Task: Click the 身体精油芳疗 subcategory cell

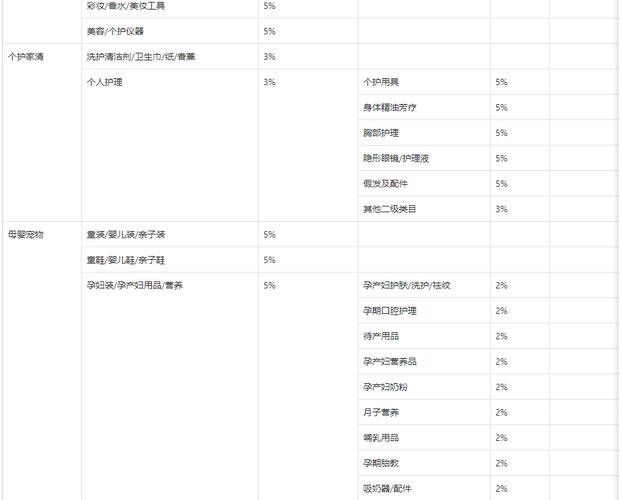Action: point(389,107)
